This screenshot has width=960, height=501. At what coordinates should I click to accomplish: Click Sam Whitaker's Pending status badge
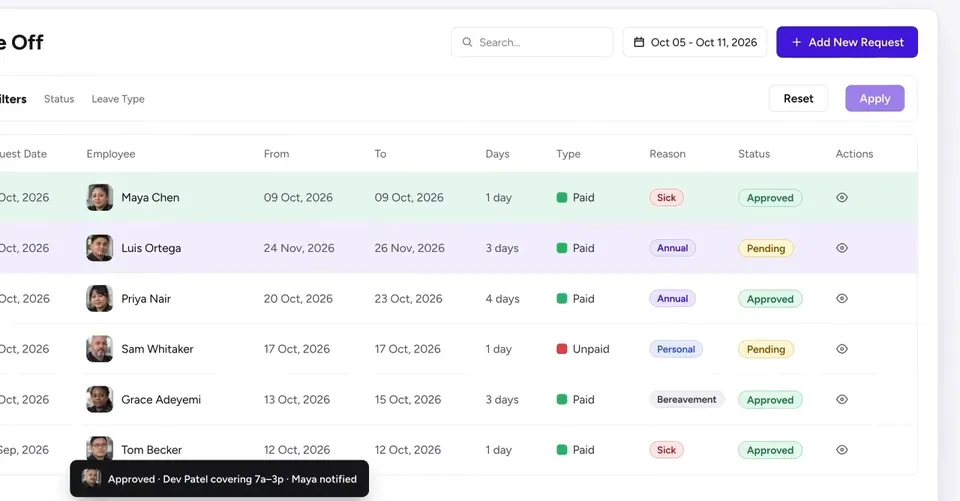766,349
